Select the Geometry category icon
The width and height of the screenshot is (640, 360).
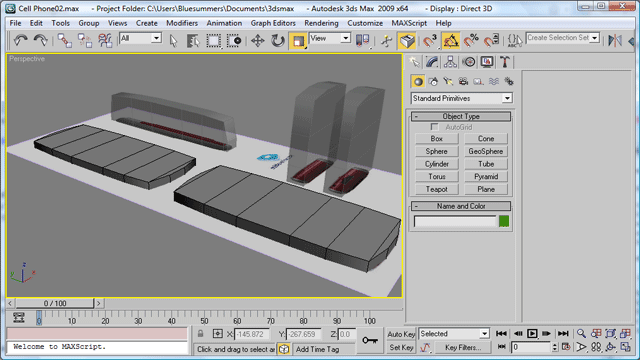pos(418,82)
